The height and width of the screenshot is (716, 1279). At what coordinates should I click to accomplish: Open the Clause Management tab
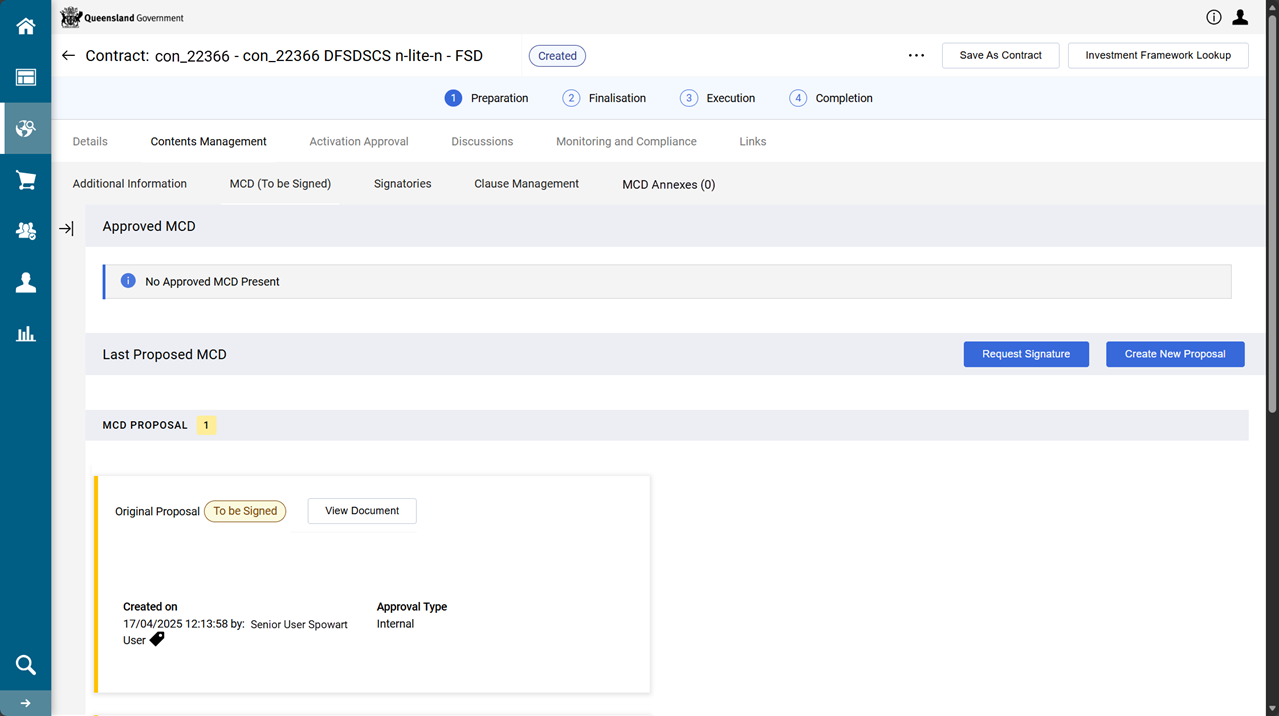point(526,184)
